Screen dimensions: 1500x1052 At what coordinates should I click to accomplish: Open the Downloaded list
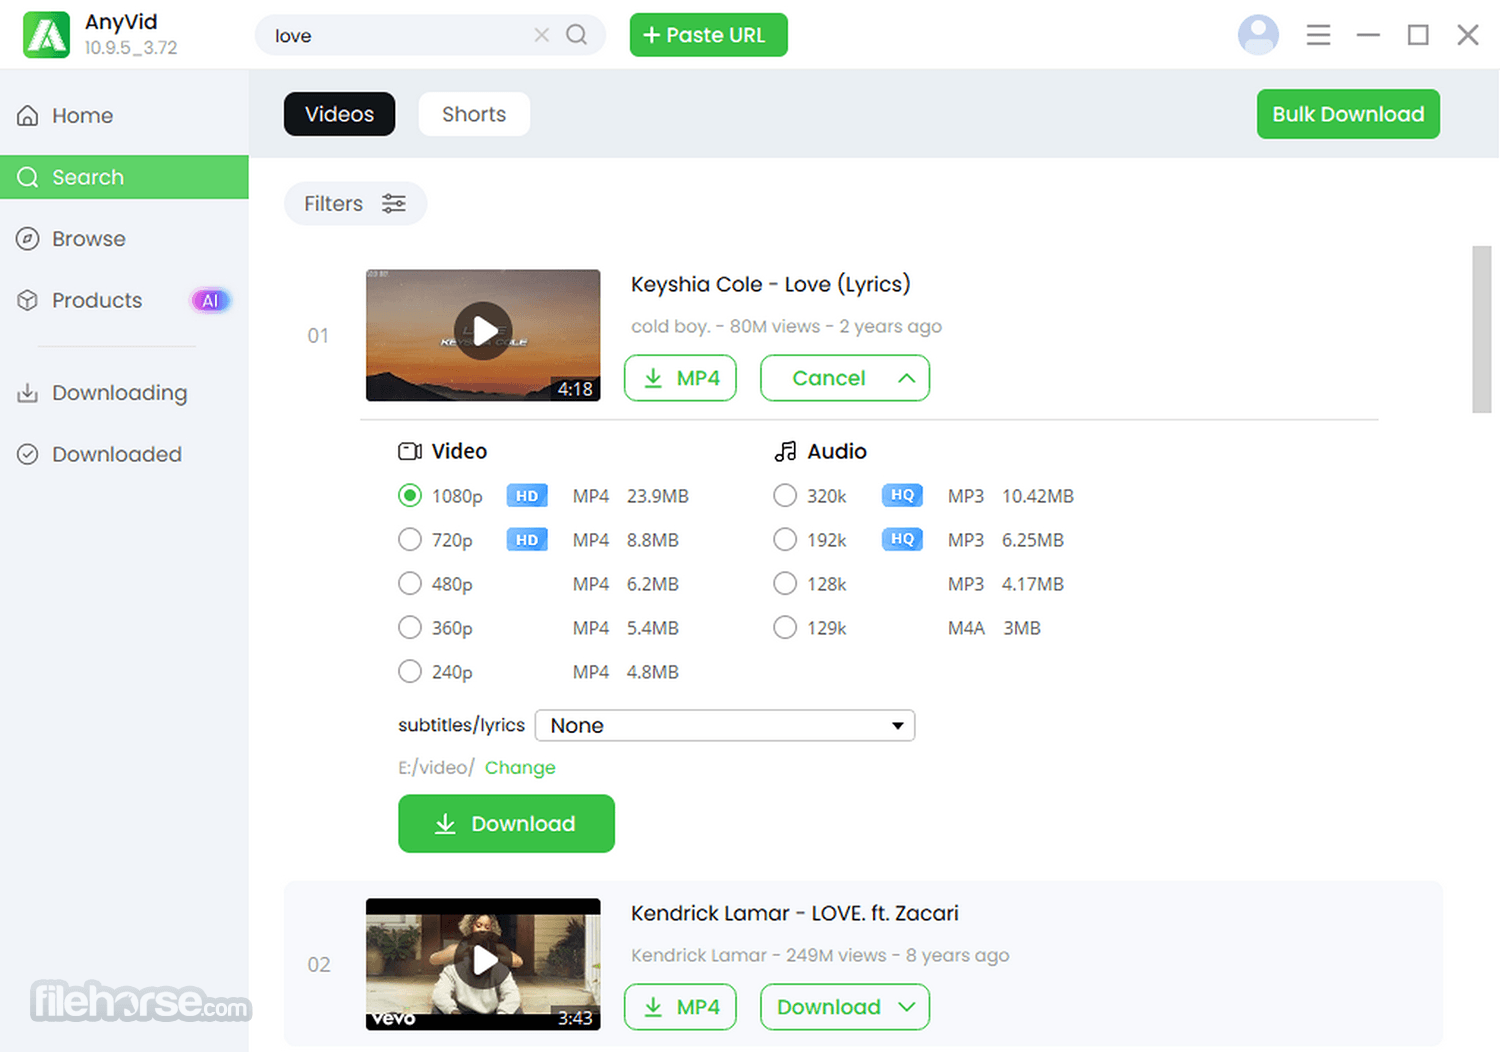[124, 454]
